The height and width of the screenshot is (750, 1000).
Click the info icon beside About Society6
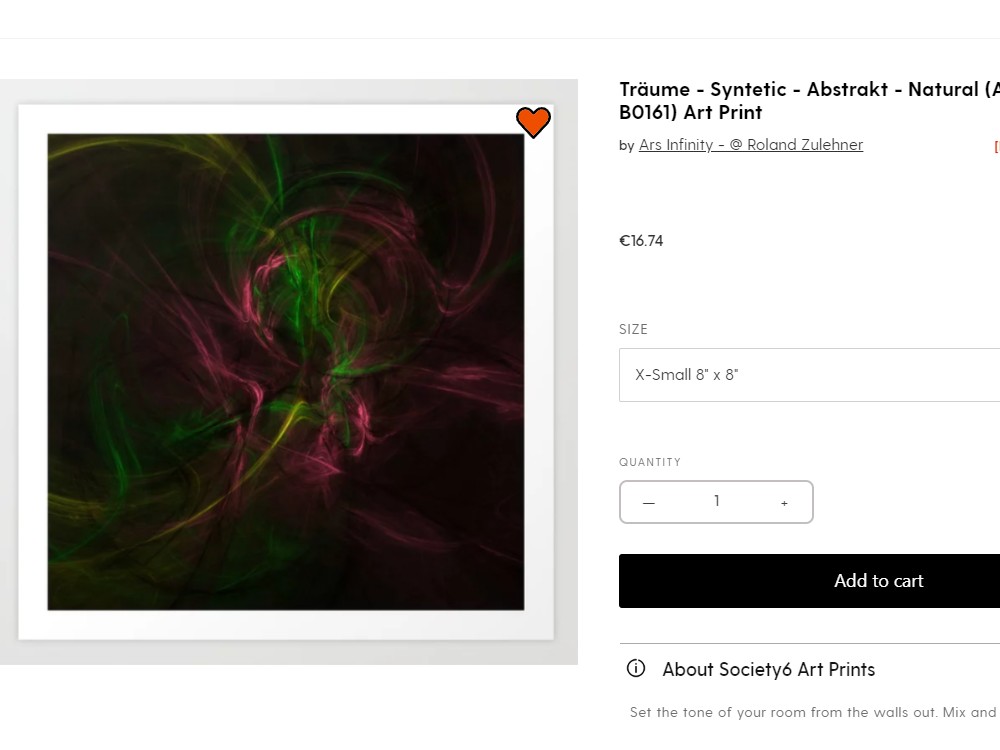click(x=636, y=669)
